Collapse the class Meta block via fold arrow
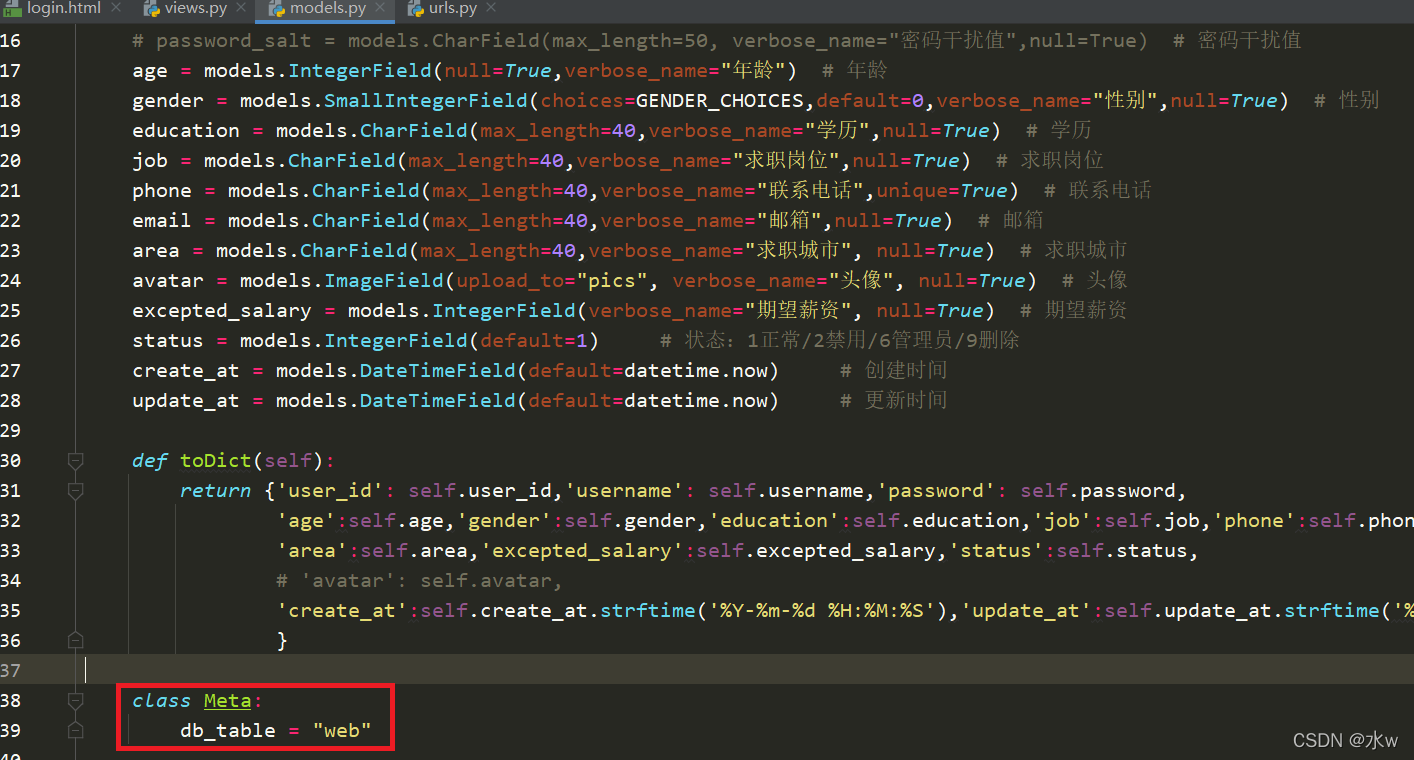This screenshot has height=760, width=1414. tap(75, 701)
